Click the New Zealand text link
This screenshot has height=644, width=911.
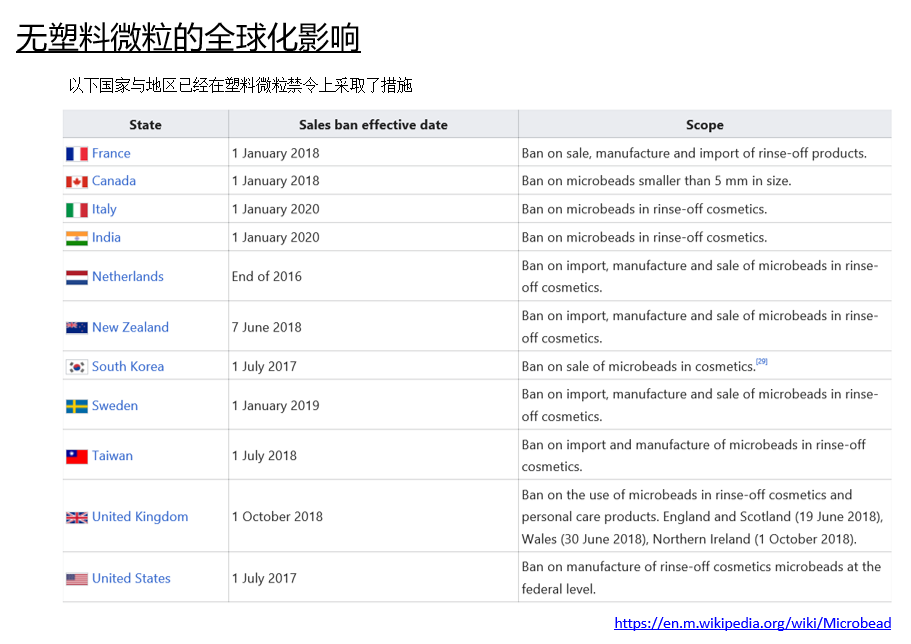[x=130, y=327]
